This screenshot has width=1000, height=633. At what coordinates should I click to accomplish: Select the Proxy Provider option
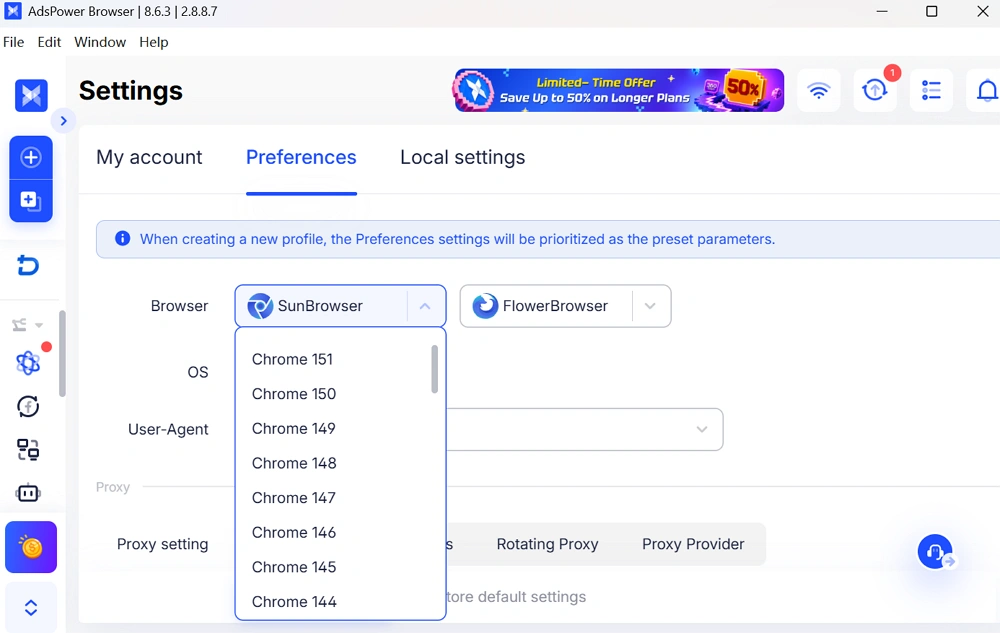(693, 544)
